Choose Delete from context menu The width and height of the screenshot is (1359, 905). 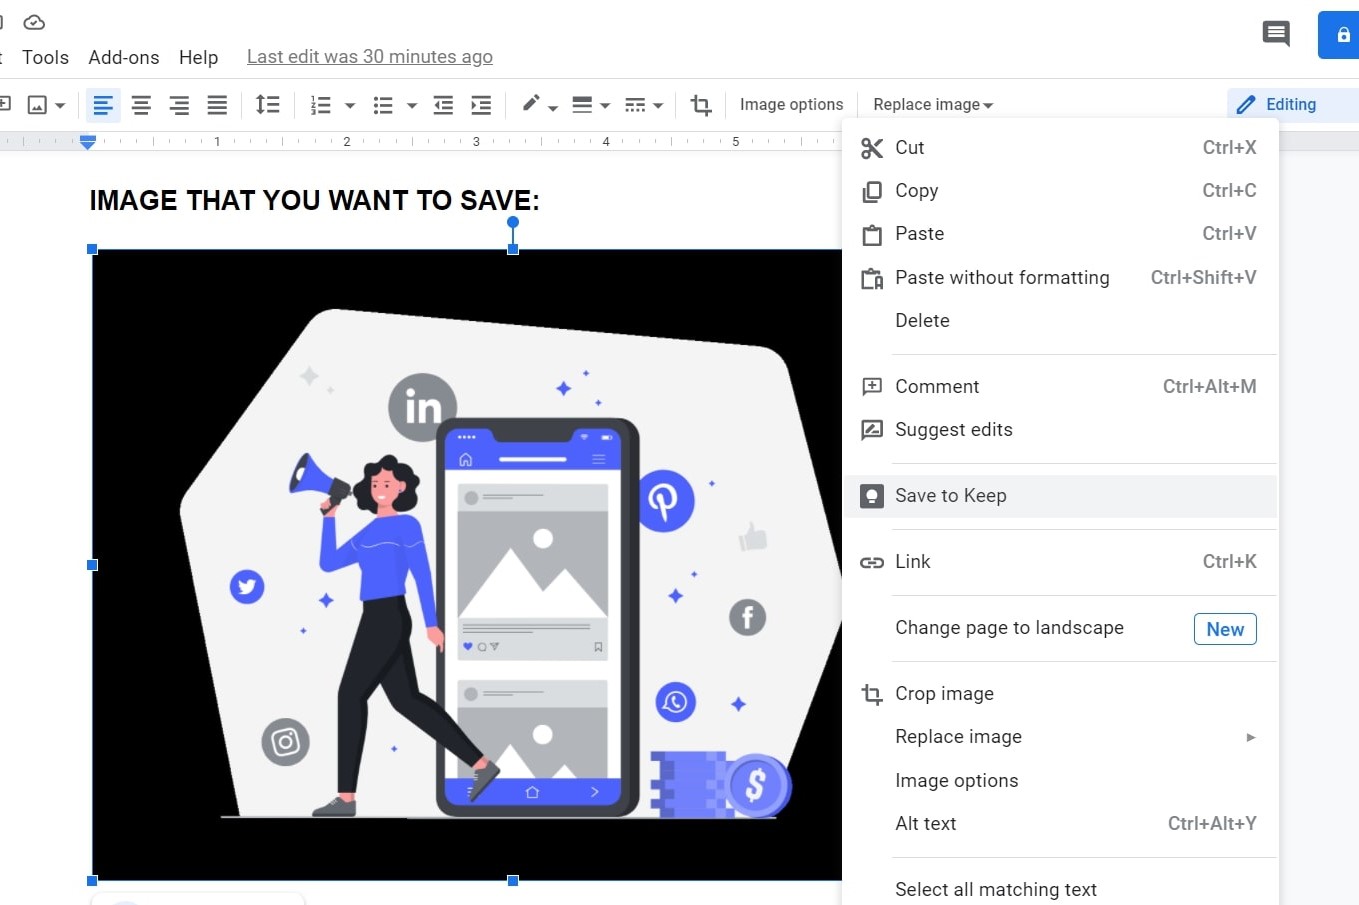1060,320
